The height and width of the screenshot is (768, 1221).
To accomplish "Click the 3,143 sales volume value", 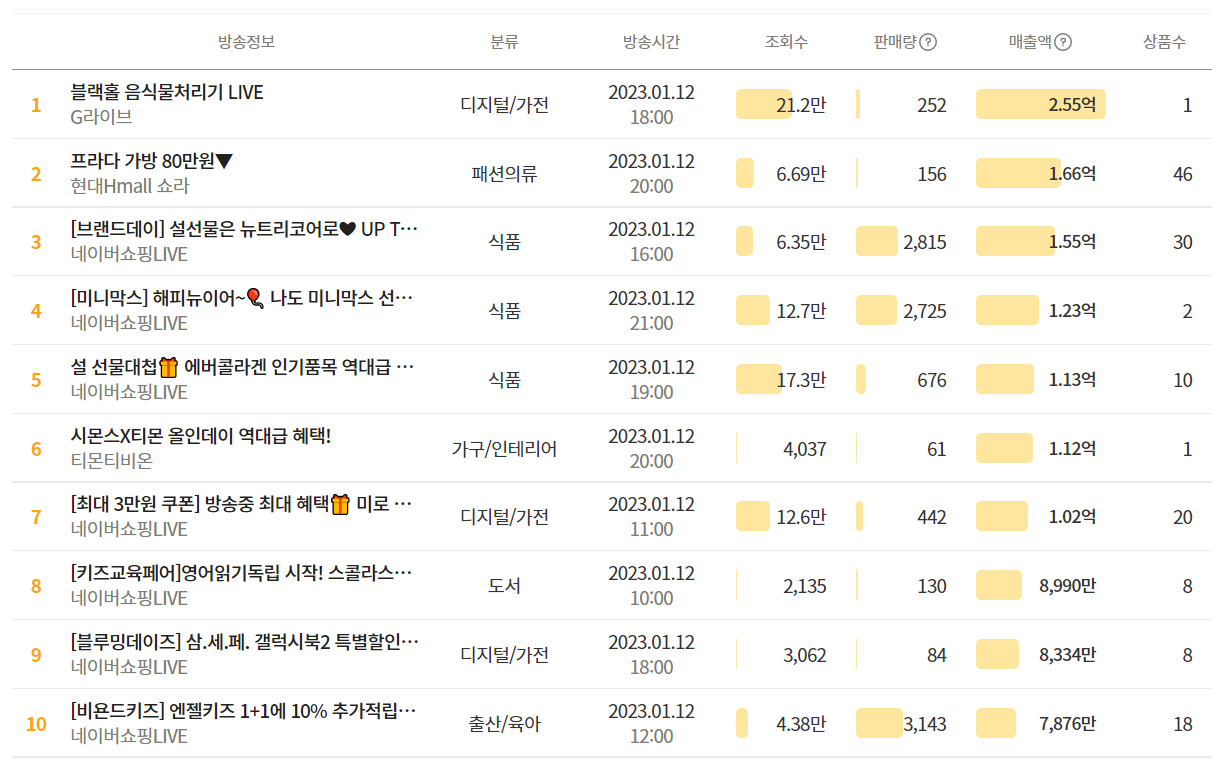I will point(925,724).
